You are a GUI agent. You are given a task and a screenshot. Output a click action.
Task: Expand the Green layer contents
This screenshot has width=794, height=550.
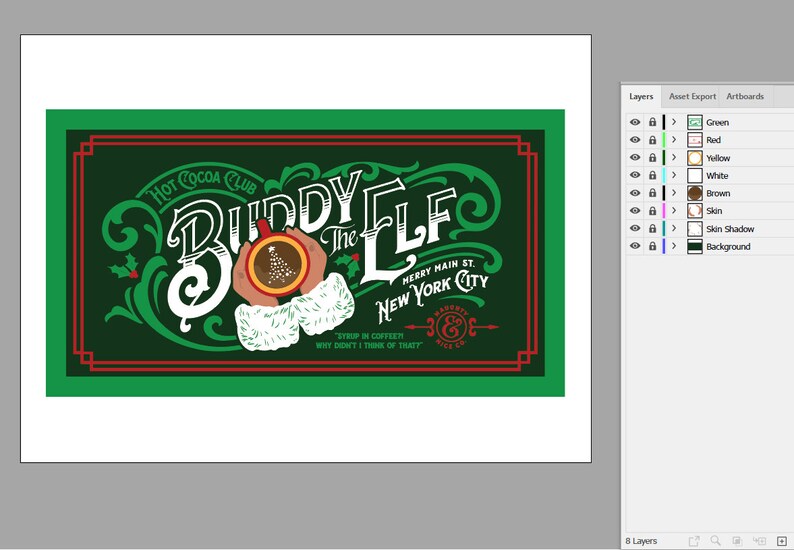674,122
